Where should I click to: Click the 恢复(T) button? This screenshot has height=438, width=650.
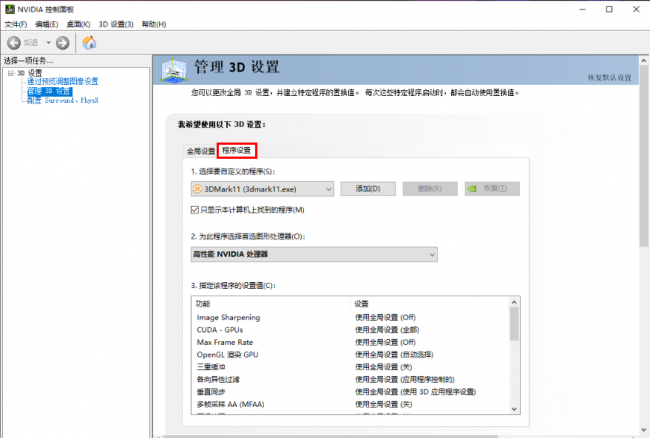click(x=492, y=189)
